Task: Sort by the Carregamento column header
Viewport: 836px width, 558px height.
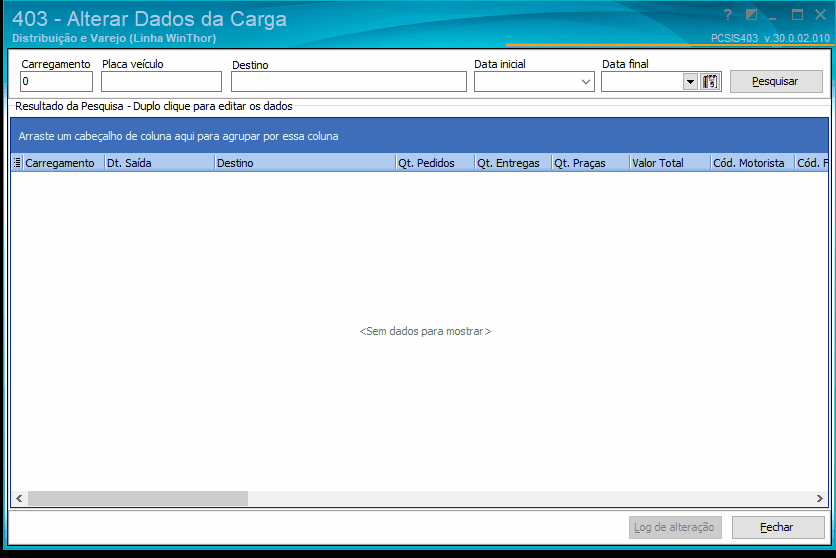Action: pyautogui.click(x=63, y=163)
